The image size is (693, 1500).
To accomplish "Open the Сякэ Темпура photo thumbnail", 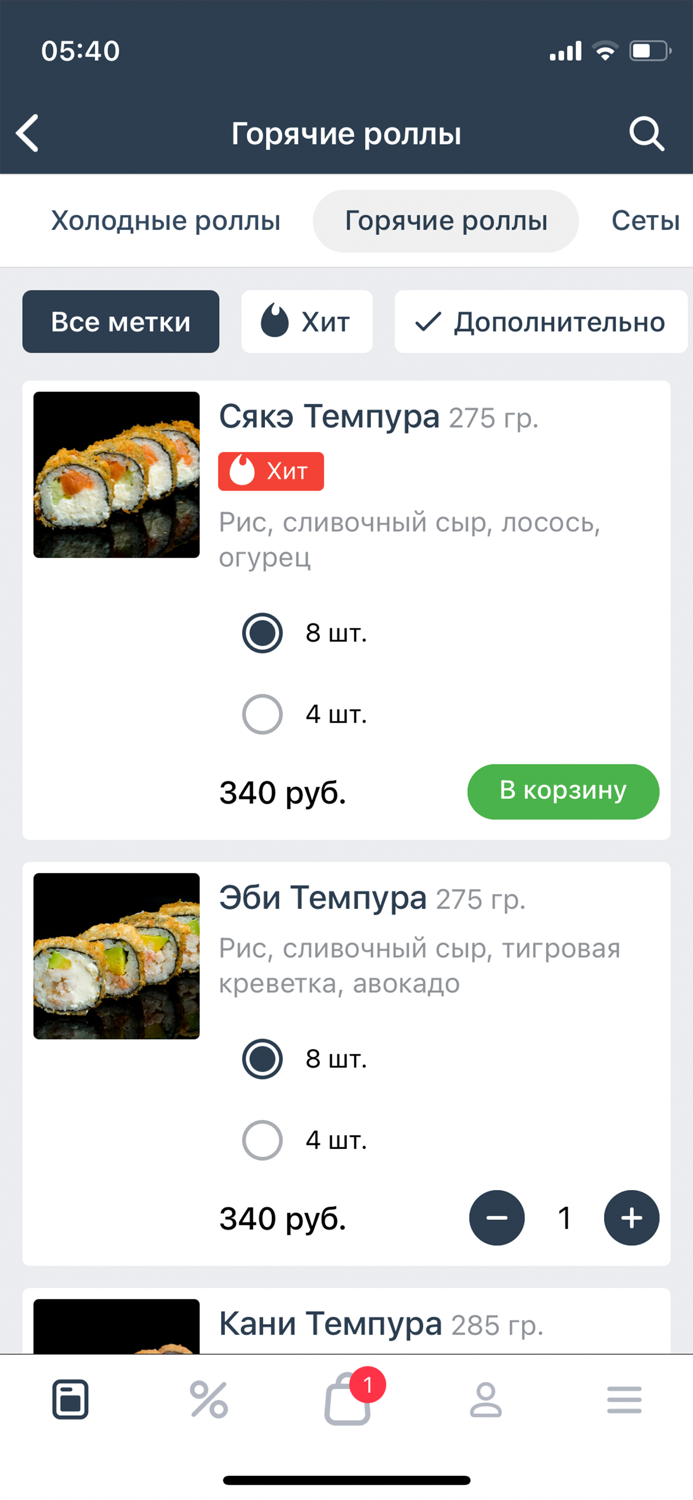I will [x=116, y=474].
